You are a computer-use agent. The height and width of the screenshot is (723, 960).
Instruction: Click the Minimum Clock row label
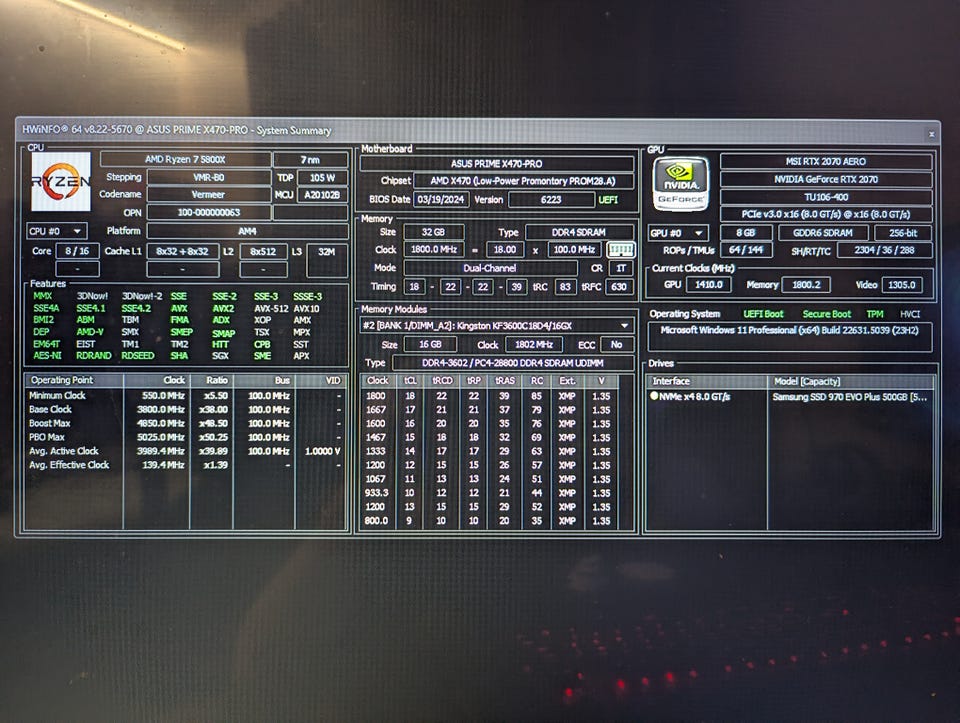[x=58, y=395]
